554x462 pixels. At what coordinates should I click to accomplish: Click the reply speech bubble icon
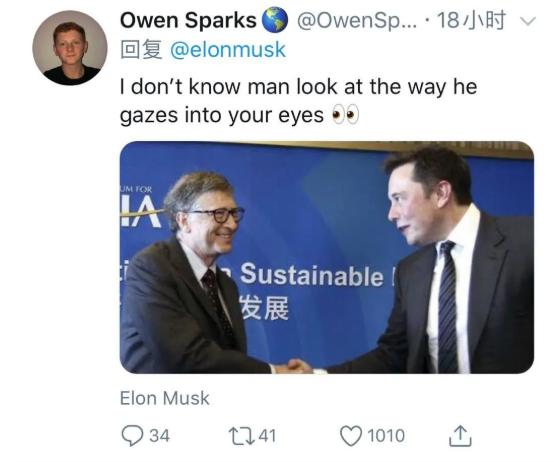click(x=132, y=436)
